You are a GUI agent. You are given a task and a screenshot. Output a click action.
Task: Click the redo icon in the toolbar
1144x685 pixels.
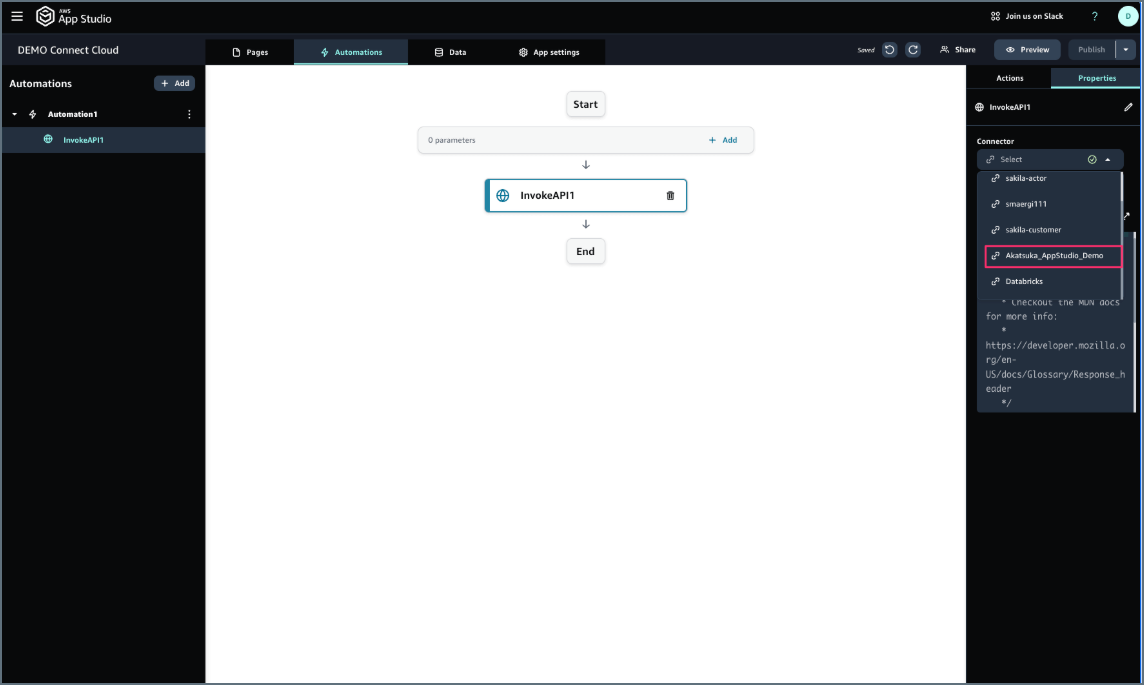912,49
